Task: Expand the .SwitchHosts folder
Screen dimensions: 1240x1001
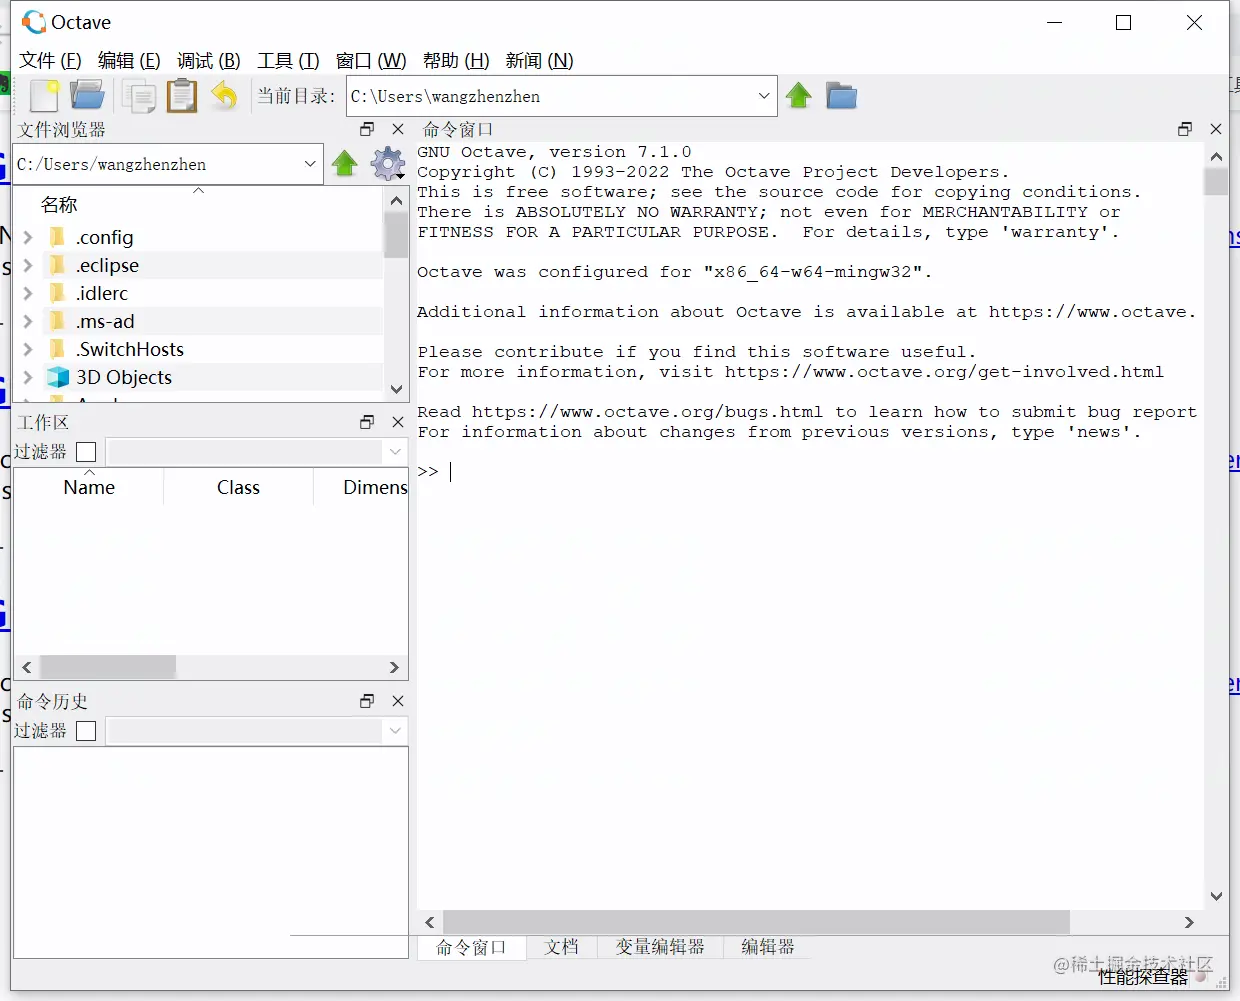Action: (28, 349)
